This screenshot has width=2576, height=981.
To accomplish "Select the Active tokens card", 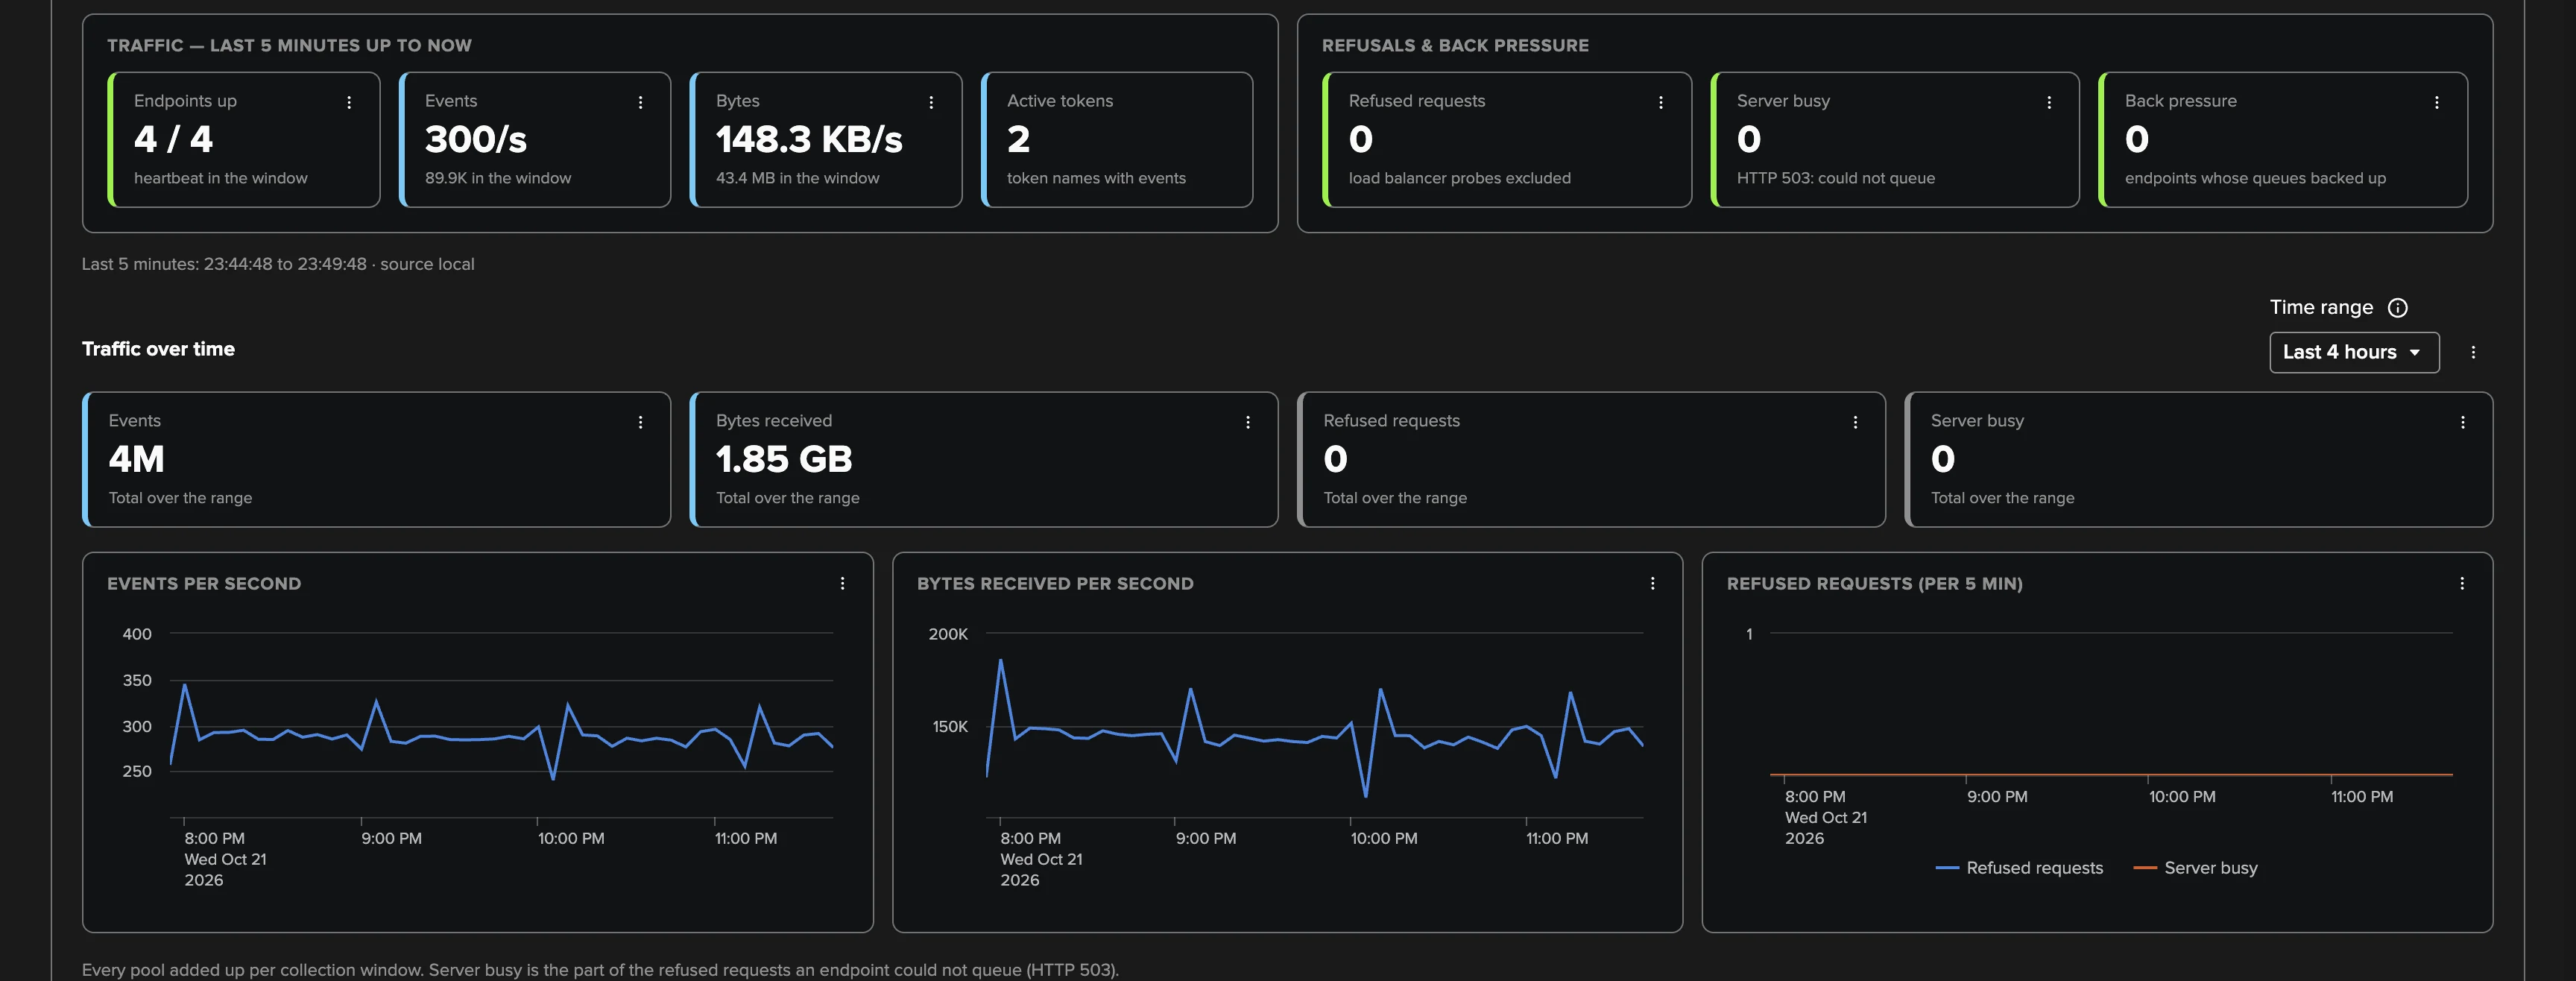I will (1117, 139).
